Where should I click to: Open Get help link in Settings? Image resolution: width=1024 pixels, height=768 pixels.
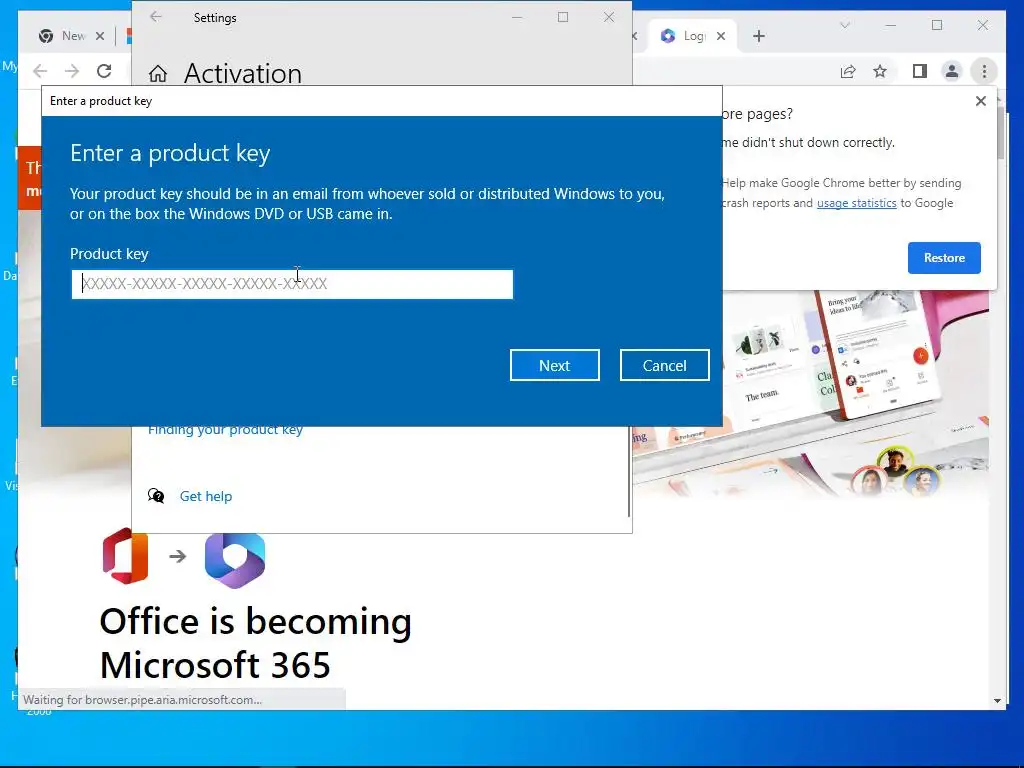coord(206,496)
